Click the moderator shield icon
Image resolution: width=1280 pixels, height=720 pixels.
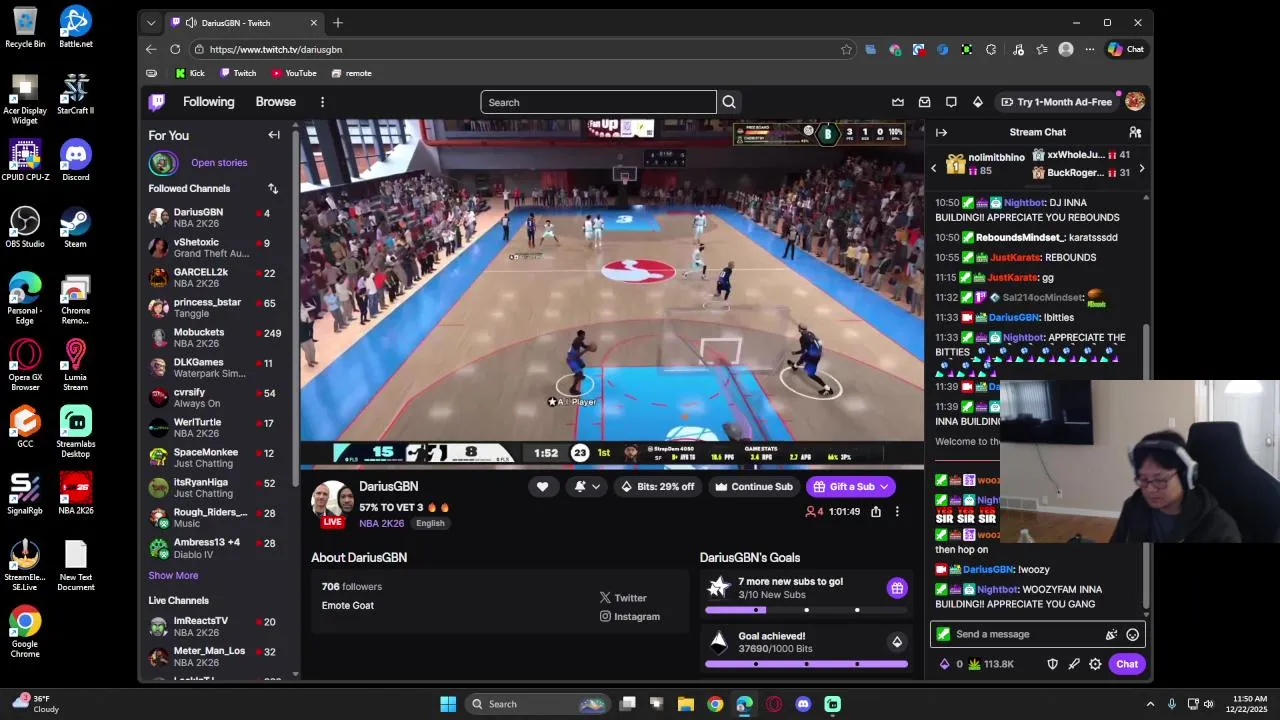pos(1052,664)
